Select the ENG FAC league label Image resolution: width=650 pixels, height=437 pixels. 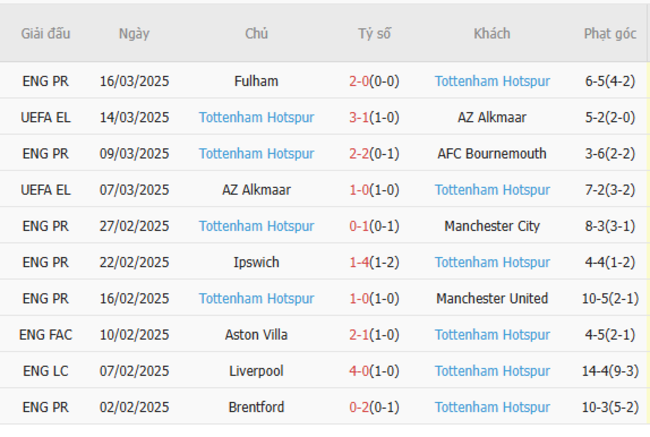45,335
